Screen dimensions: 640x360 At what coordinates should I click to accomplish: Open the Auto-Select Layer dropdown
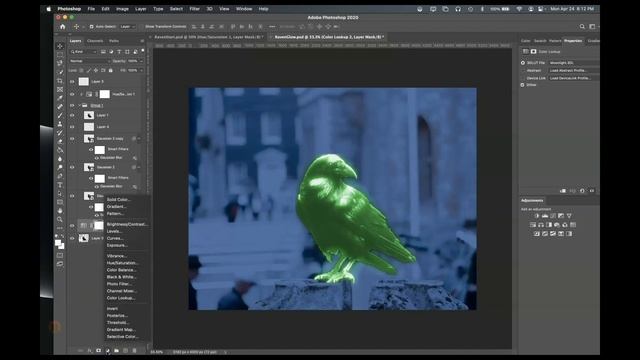point(127,27)
